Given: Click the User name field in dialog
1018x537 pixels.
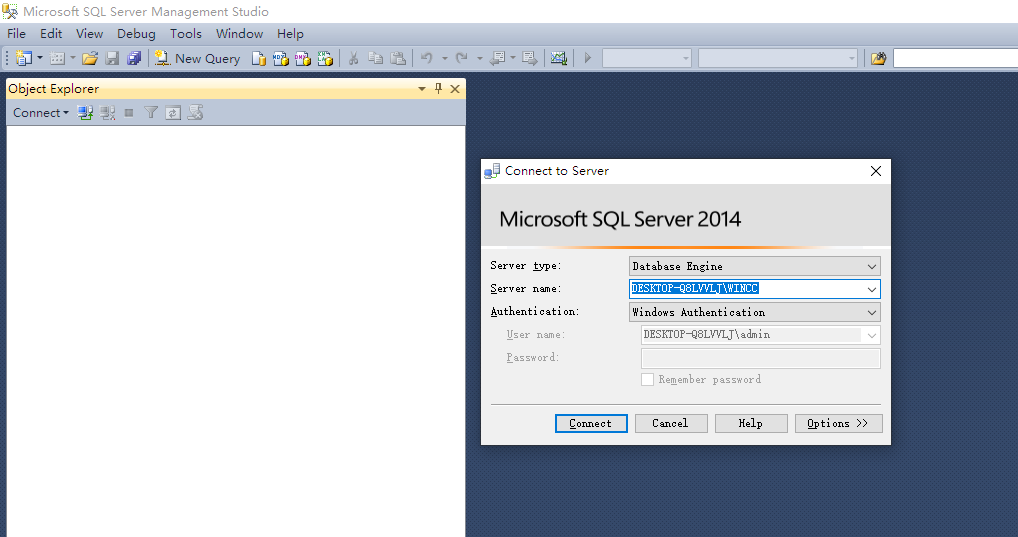Looking at the screenshot, I should click(x=760, y=335).
